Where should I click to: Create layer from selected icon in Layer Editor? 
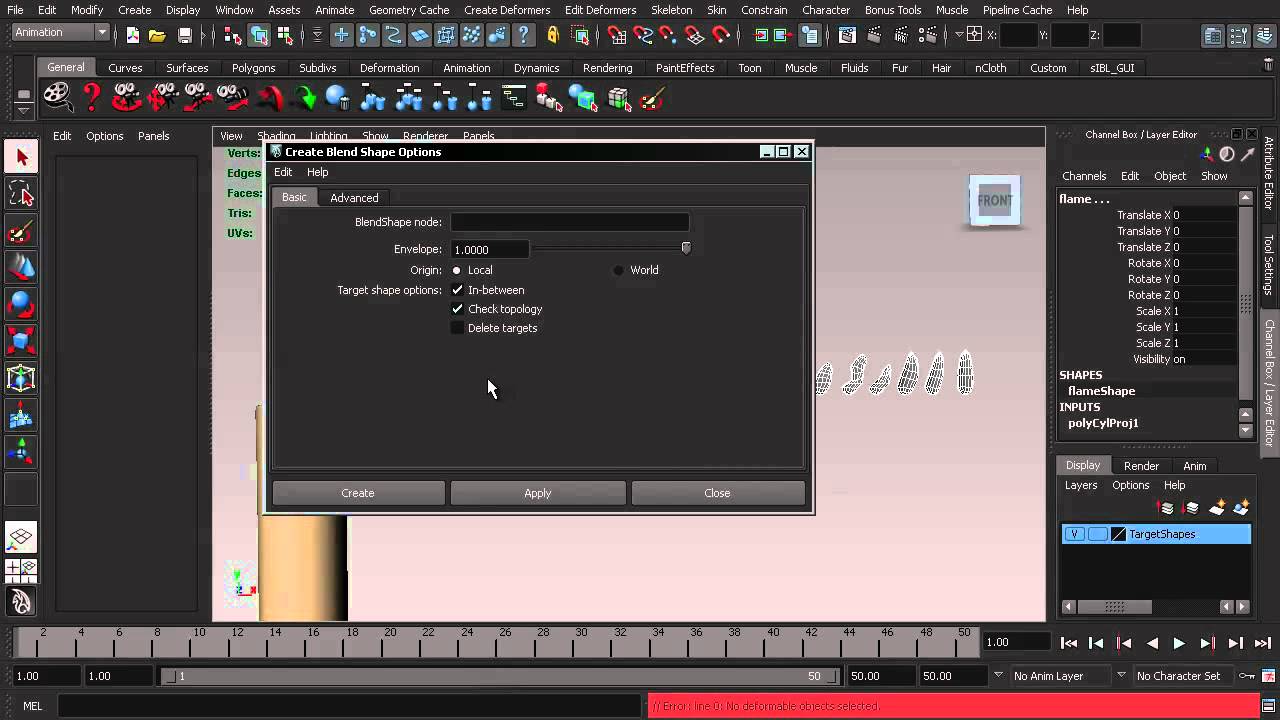click(x=1242, y=508)
